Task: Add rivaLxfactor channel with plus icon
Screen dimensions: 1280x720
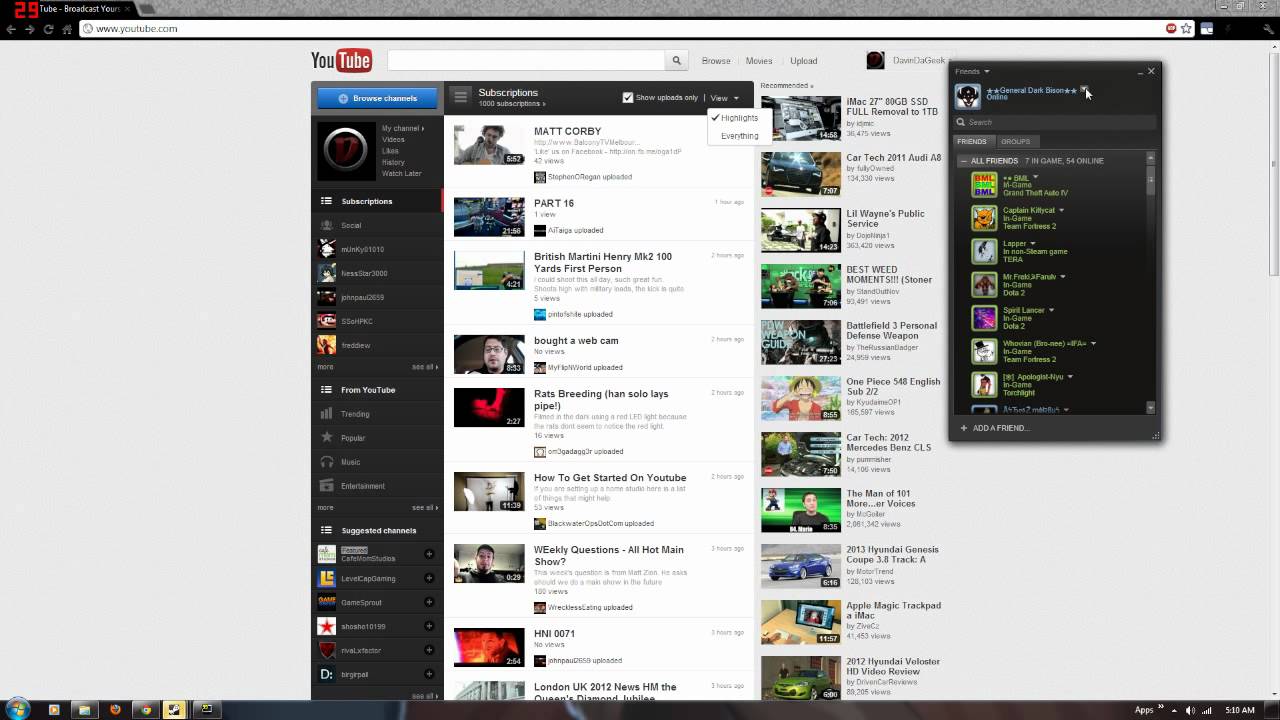Action: pyautogui.click(x=429, y=650)
